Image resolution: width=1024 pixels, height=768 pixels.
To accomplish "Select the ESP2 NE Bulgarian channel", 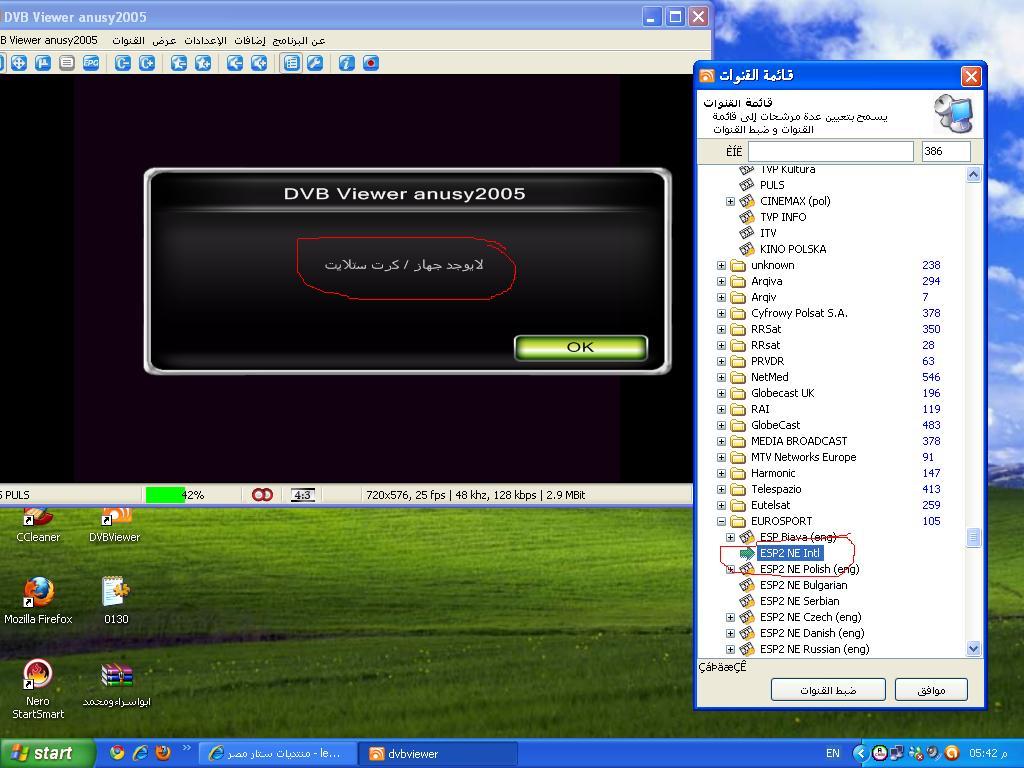I will coord(803,585).
